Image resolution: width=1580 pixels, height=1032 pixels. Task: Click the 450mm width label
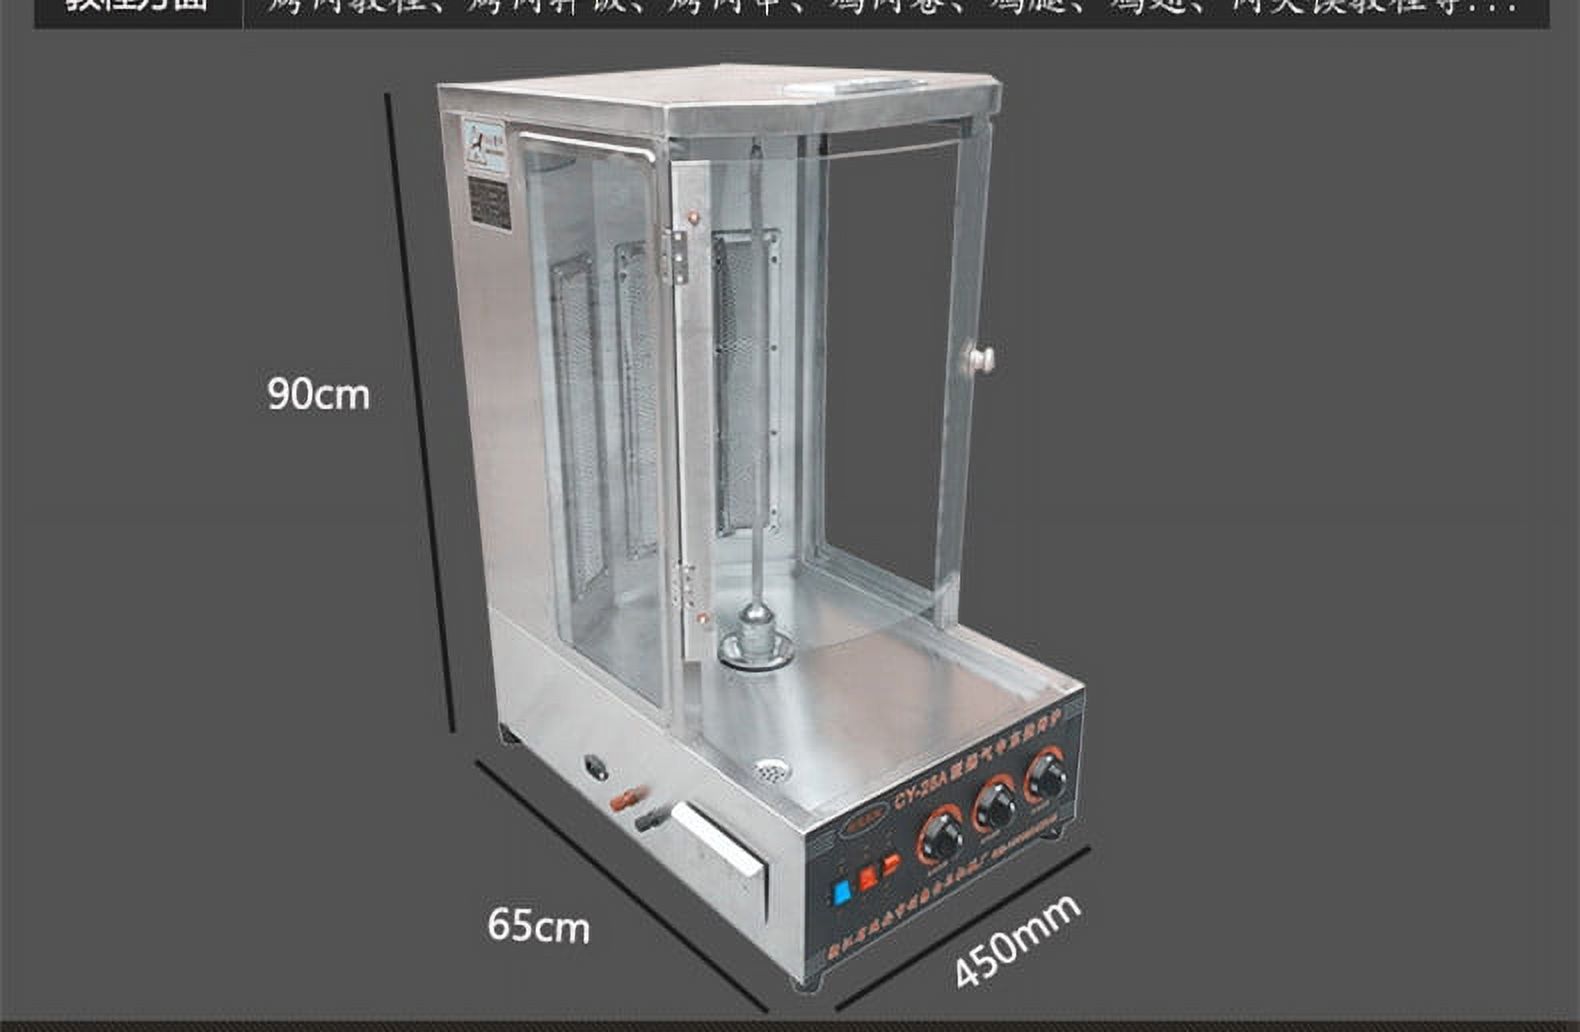[x=1017, y=940]
